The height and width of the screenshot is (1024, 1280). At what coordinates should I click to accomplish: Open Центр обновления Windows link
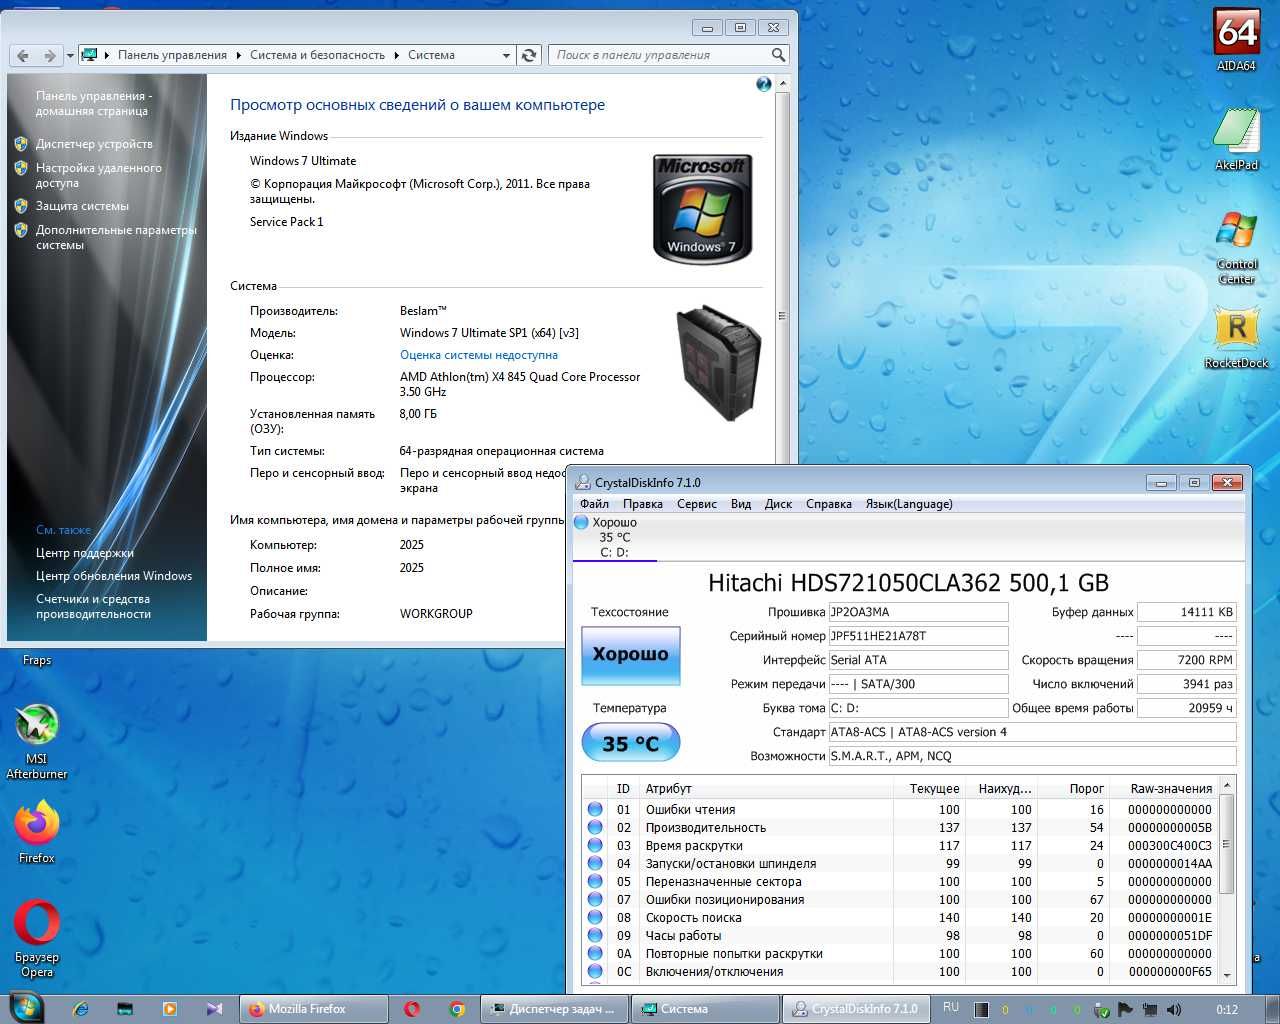tap(114, 576)
